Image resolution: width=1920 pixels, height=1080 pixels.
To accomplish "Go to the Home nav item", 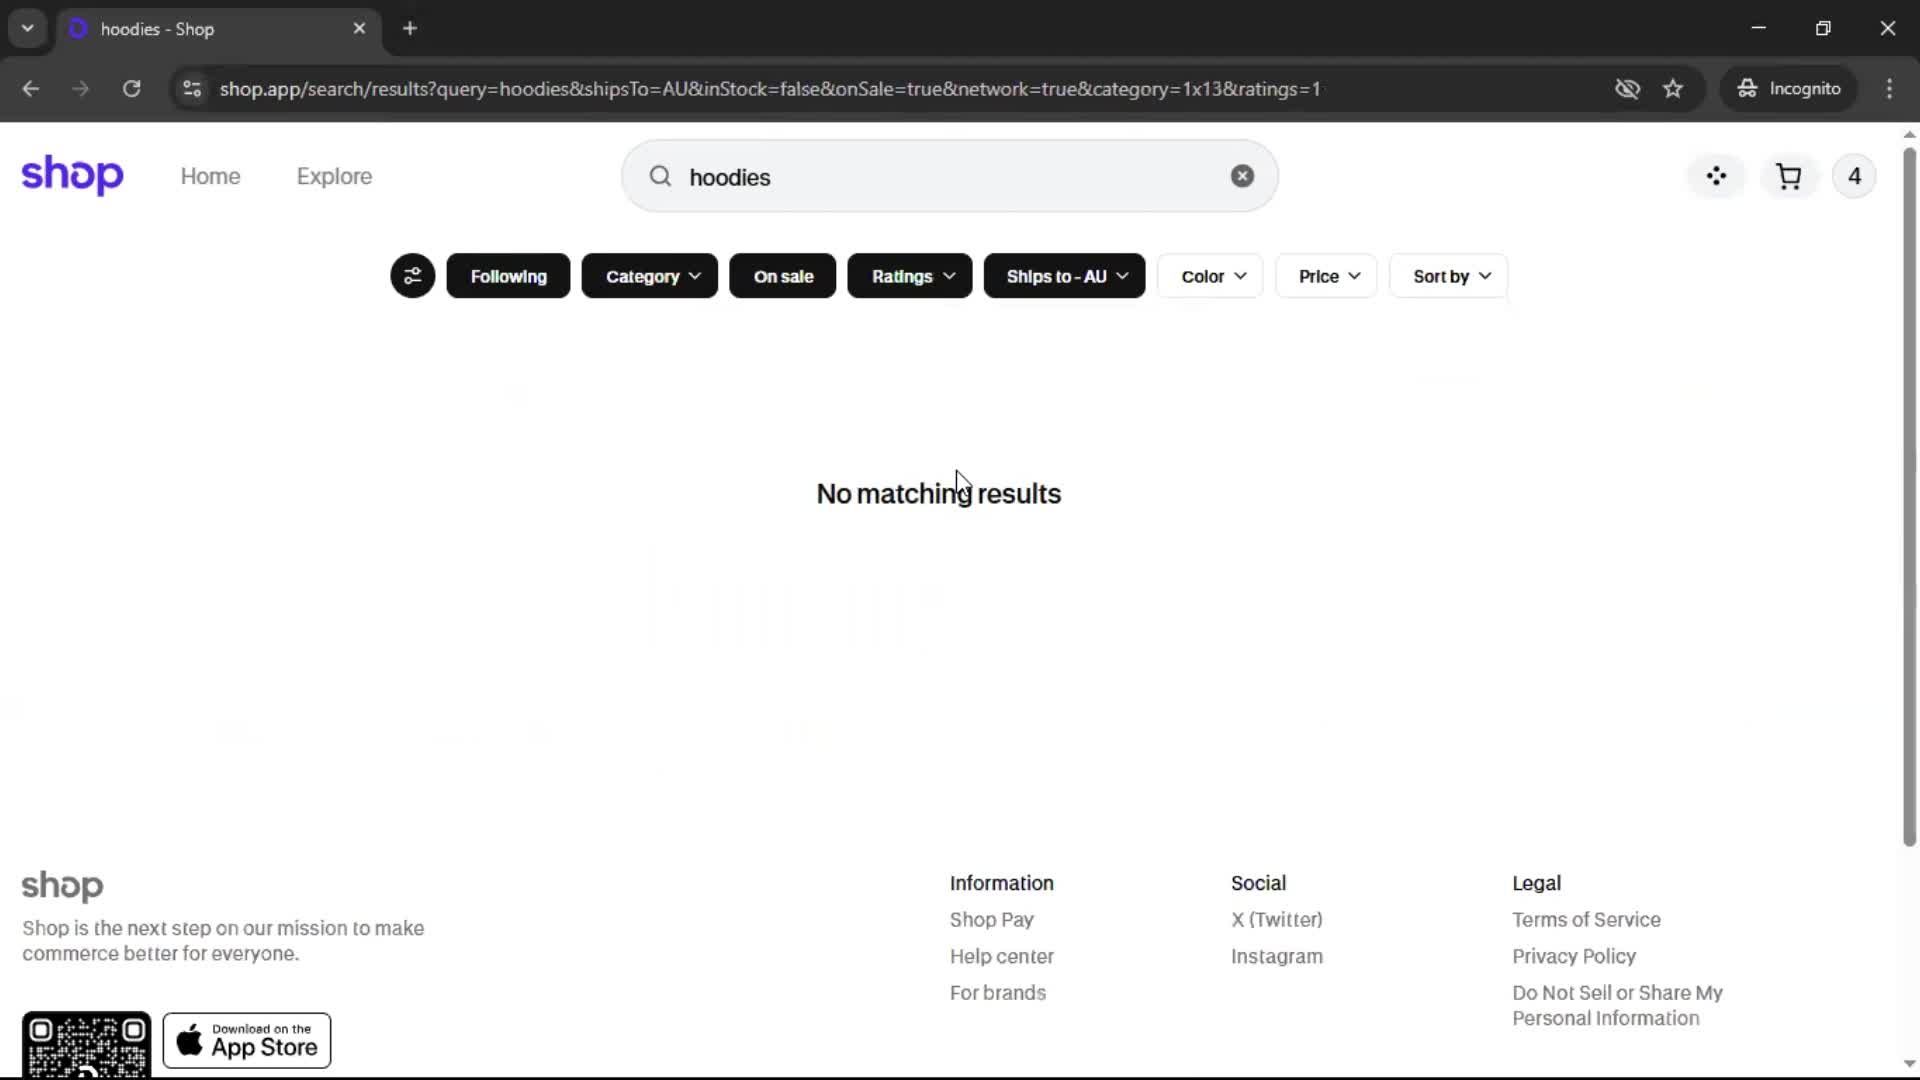I will tap(210, 176).
